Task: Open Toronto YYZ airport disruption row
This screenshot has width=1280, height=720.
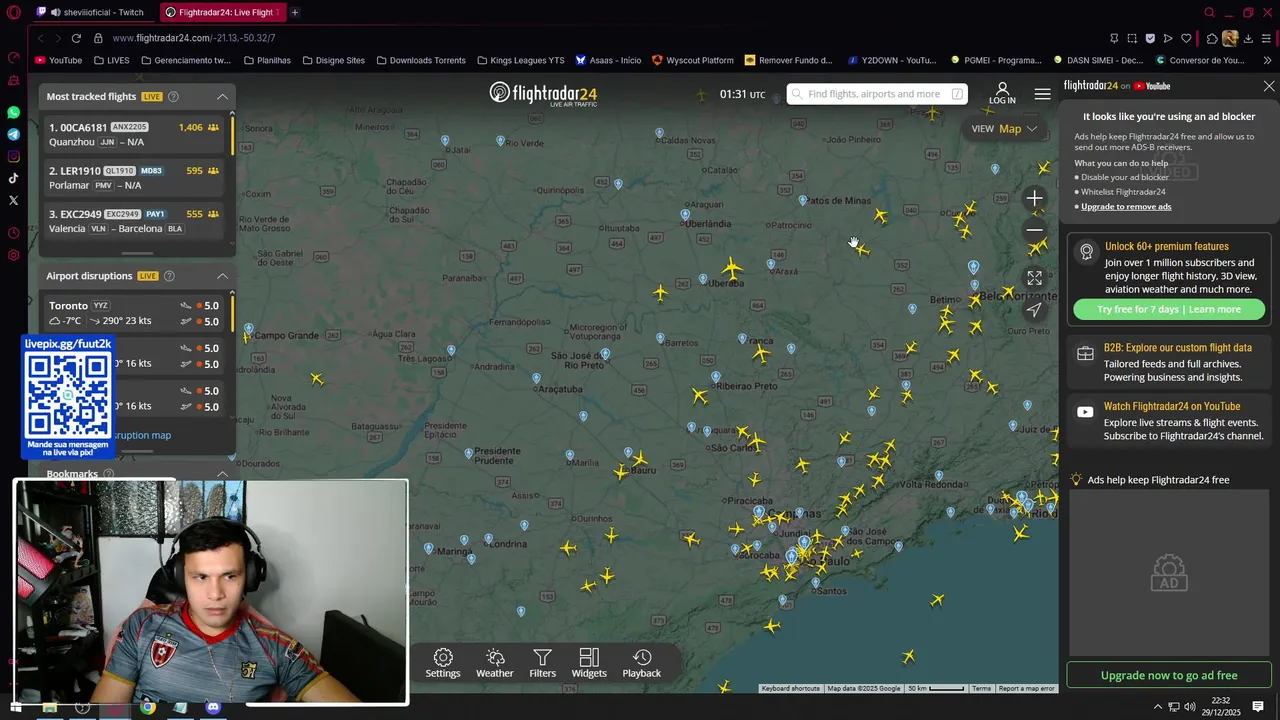Action: (x=135, y=313)
